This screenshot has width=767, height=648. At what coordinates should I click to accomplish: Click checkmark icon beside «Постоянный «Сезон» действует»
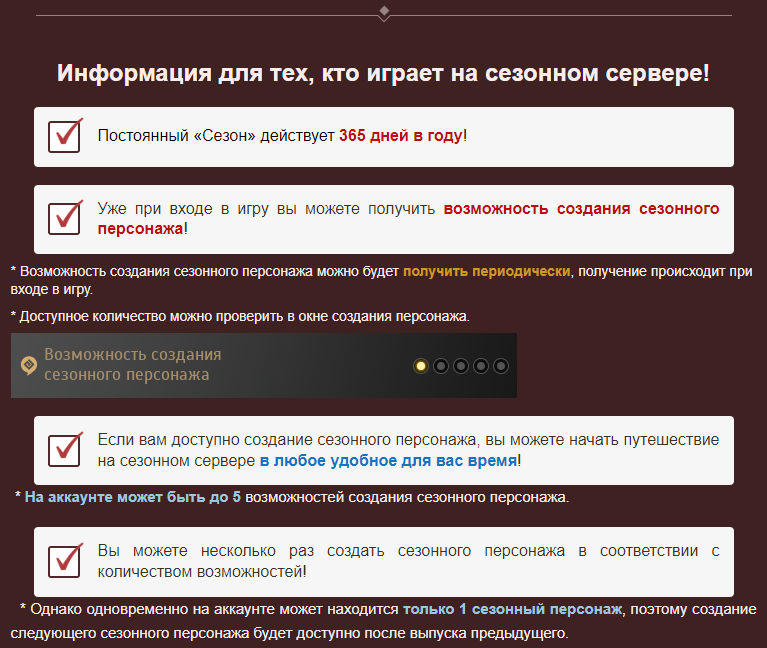(x=65, y=135)
